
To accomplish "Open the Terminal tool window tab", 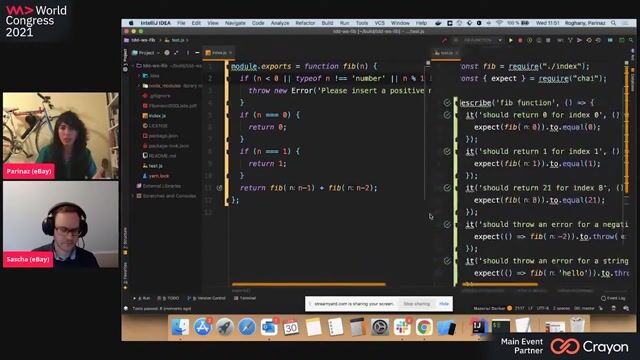I will pyautogui.click(x=245, y=298).
